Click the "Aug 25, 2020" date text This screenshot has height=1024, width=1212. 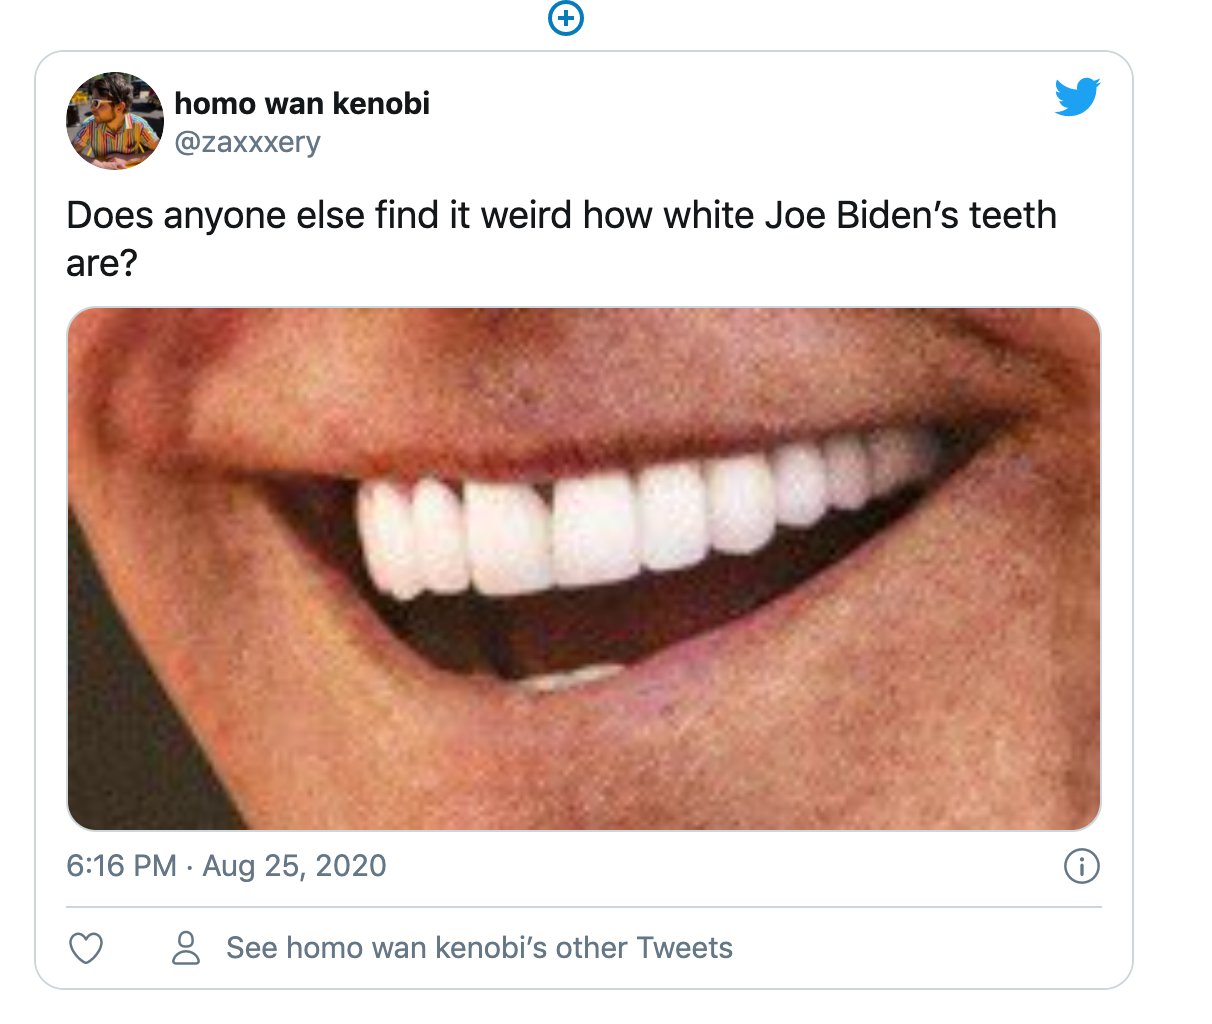[294, 866]
